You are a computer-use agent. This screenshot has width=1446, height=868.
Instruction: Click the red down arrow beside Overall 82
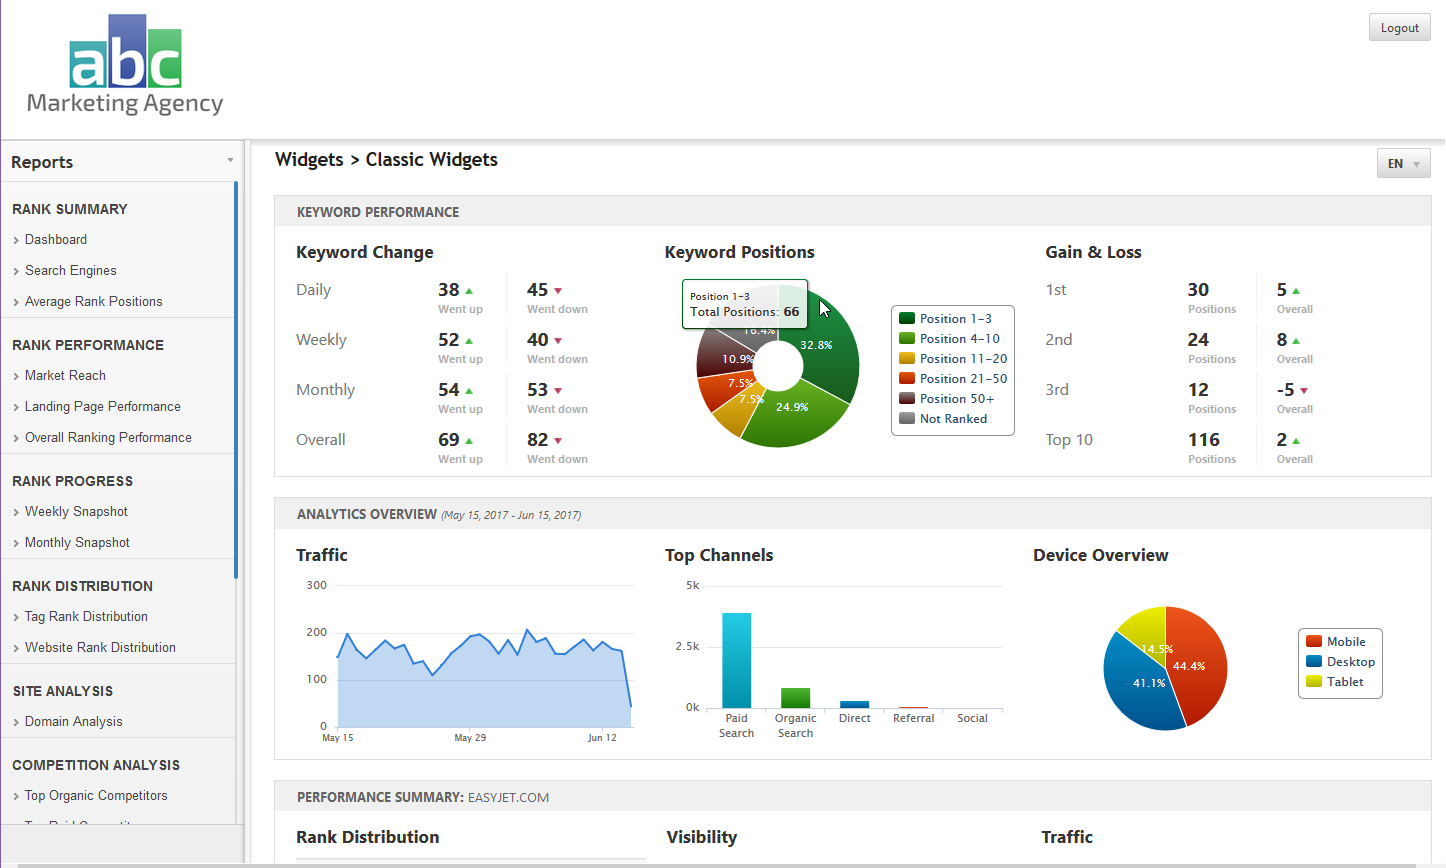(558, 441)
